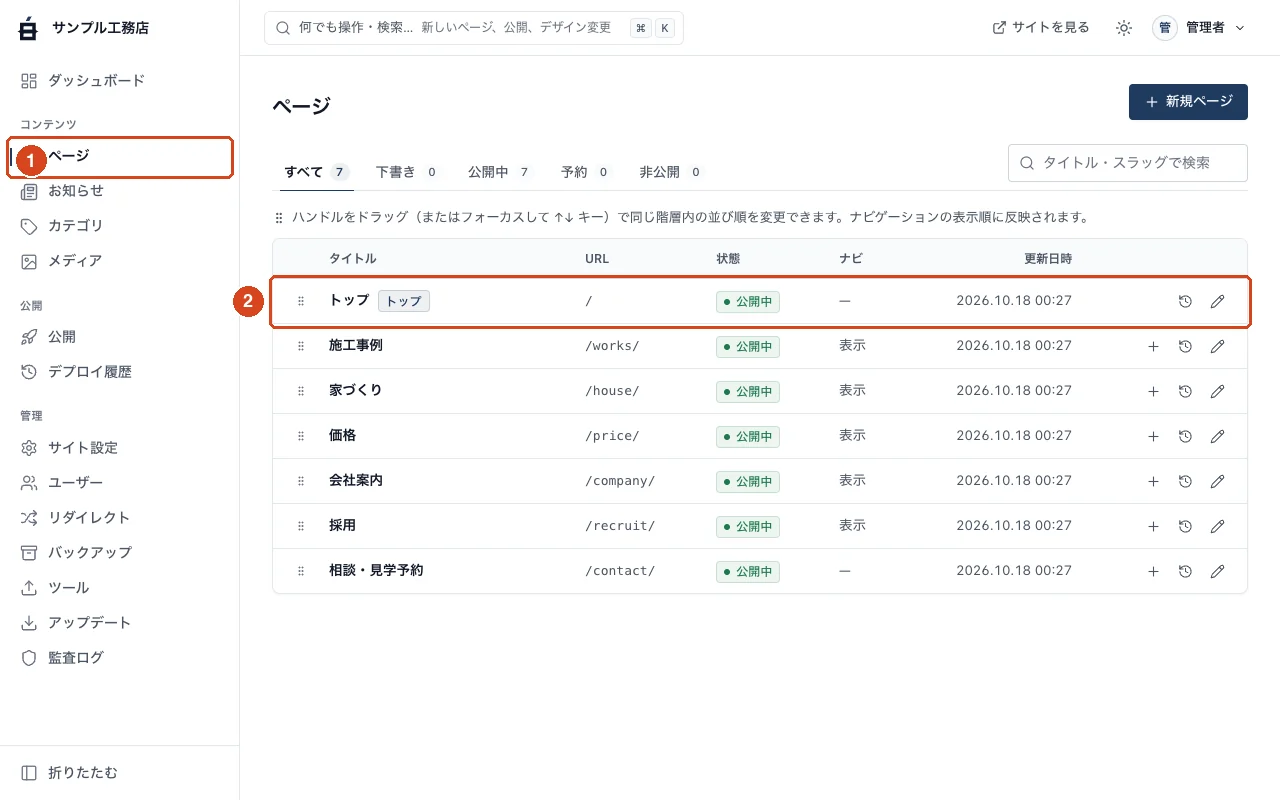Click the 新規ページ button
This screenshot has height=800, width=1280.
point(1188,102)
